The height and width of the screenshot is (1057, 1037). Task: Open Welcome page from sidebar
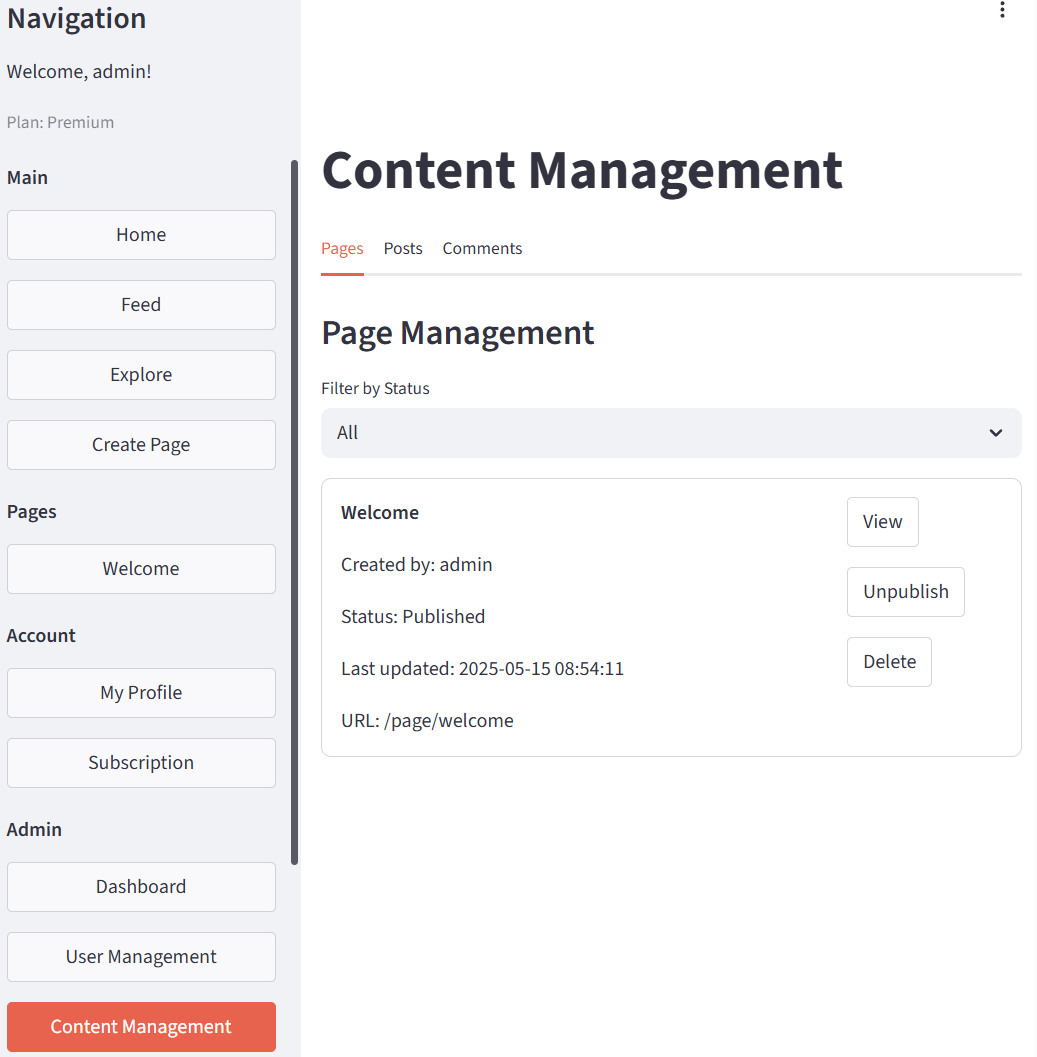(141, 569)
